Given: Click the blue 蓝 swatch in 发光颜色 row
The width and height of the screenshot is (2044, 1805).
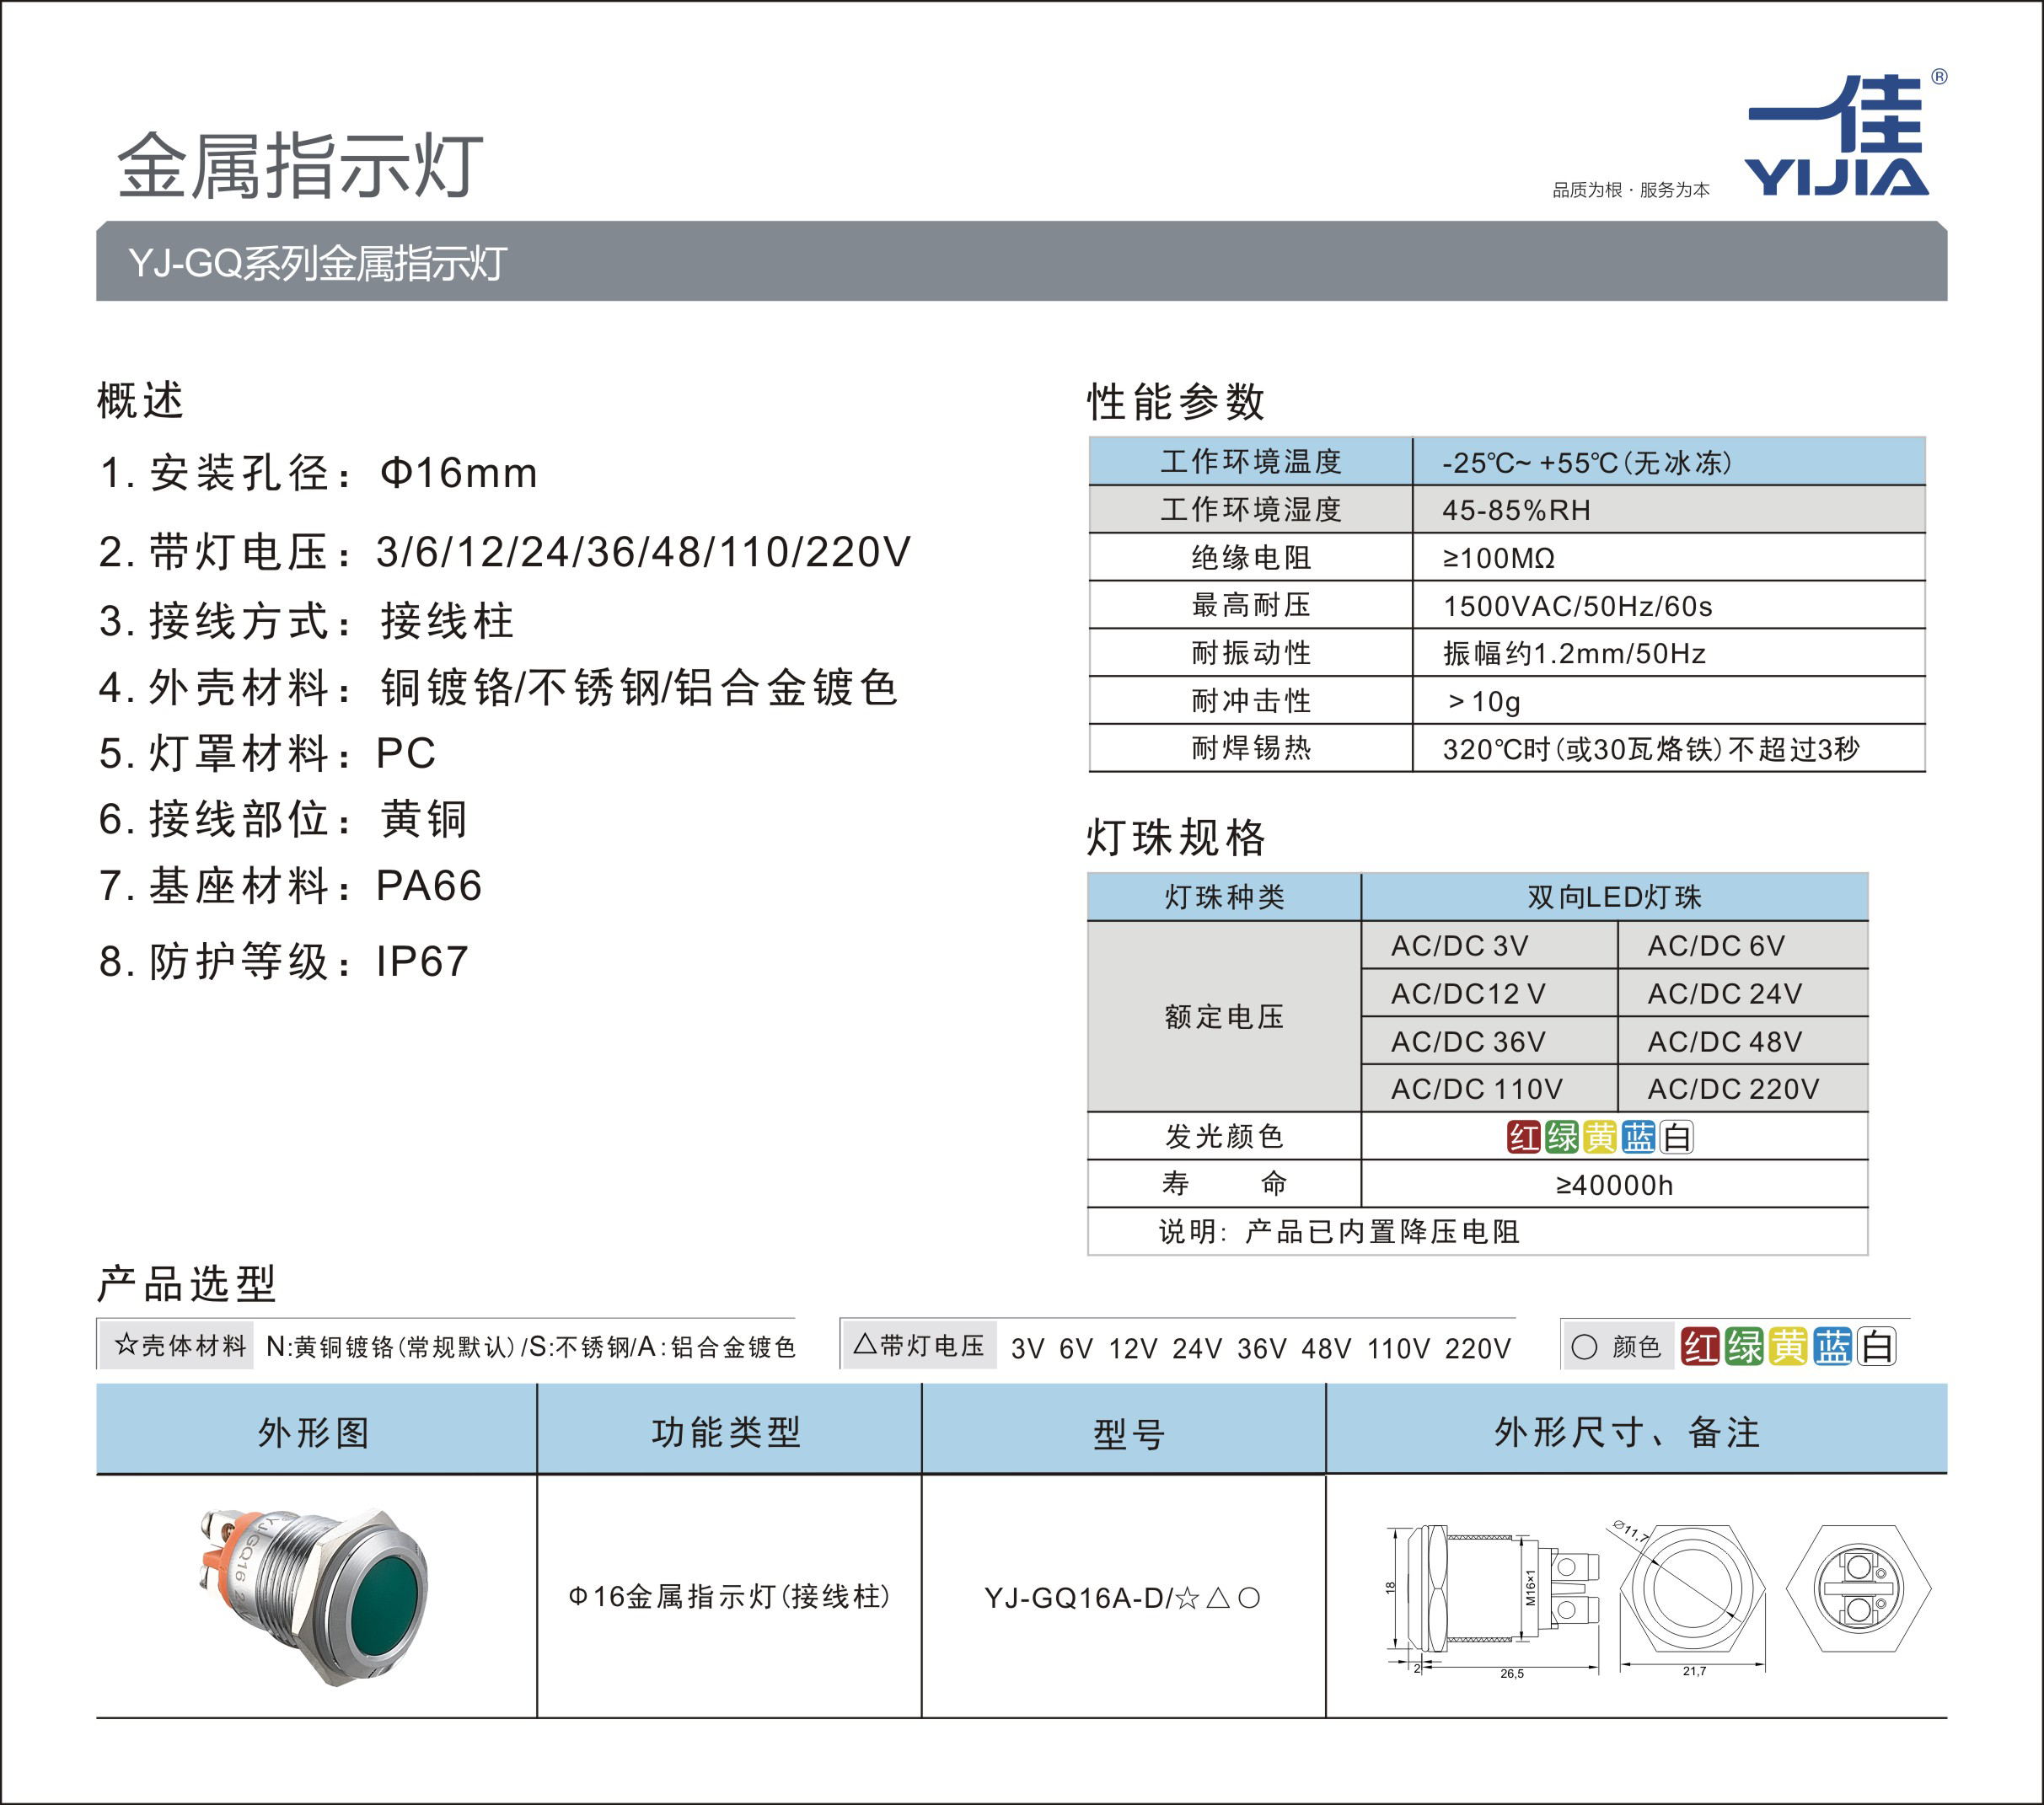Looking at the screenshot, I should click(x=1638, y=1137).
